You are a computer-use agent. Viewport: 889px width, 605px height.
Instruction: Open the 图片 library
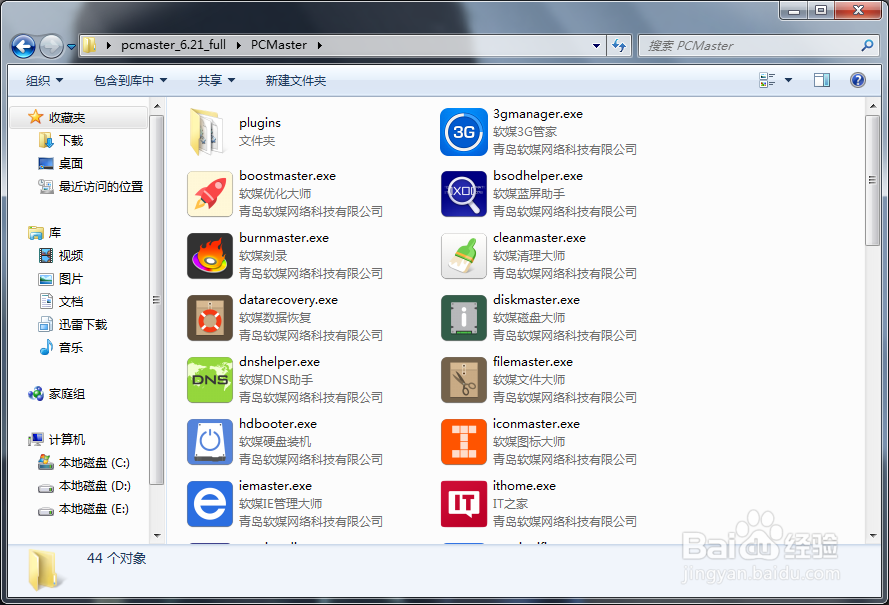71,279
